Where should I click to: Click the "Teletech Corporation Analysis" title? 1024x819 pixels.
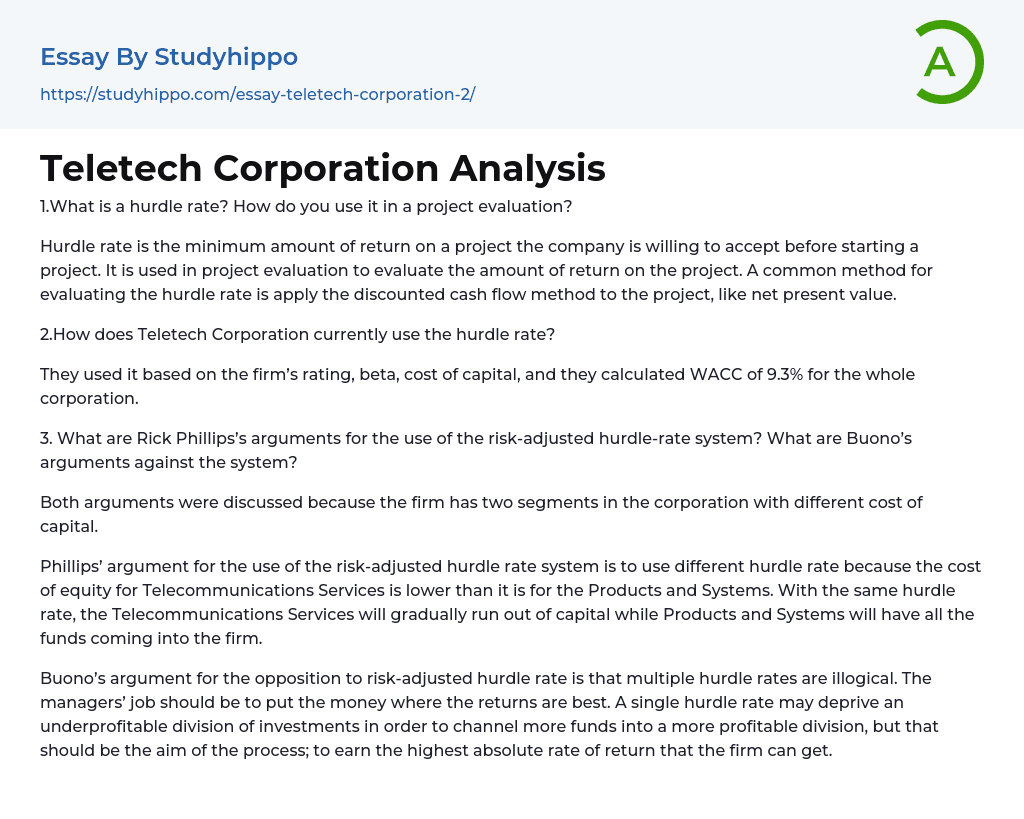tap(323, 168)
